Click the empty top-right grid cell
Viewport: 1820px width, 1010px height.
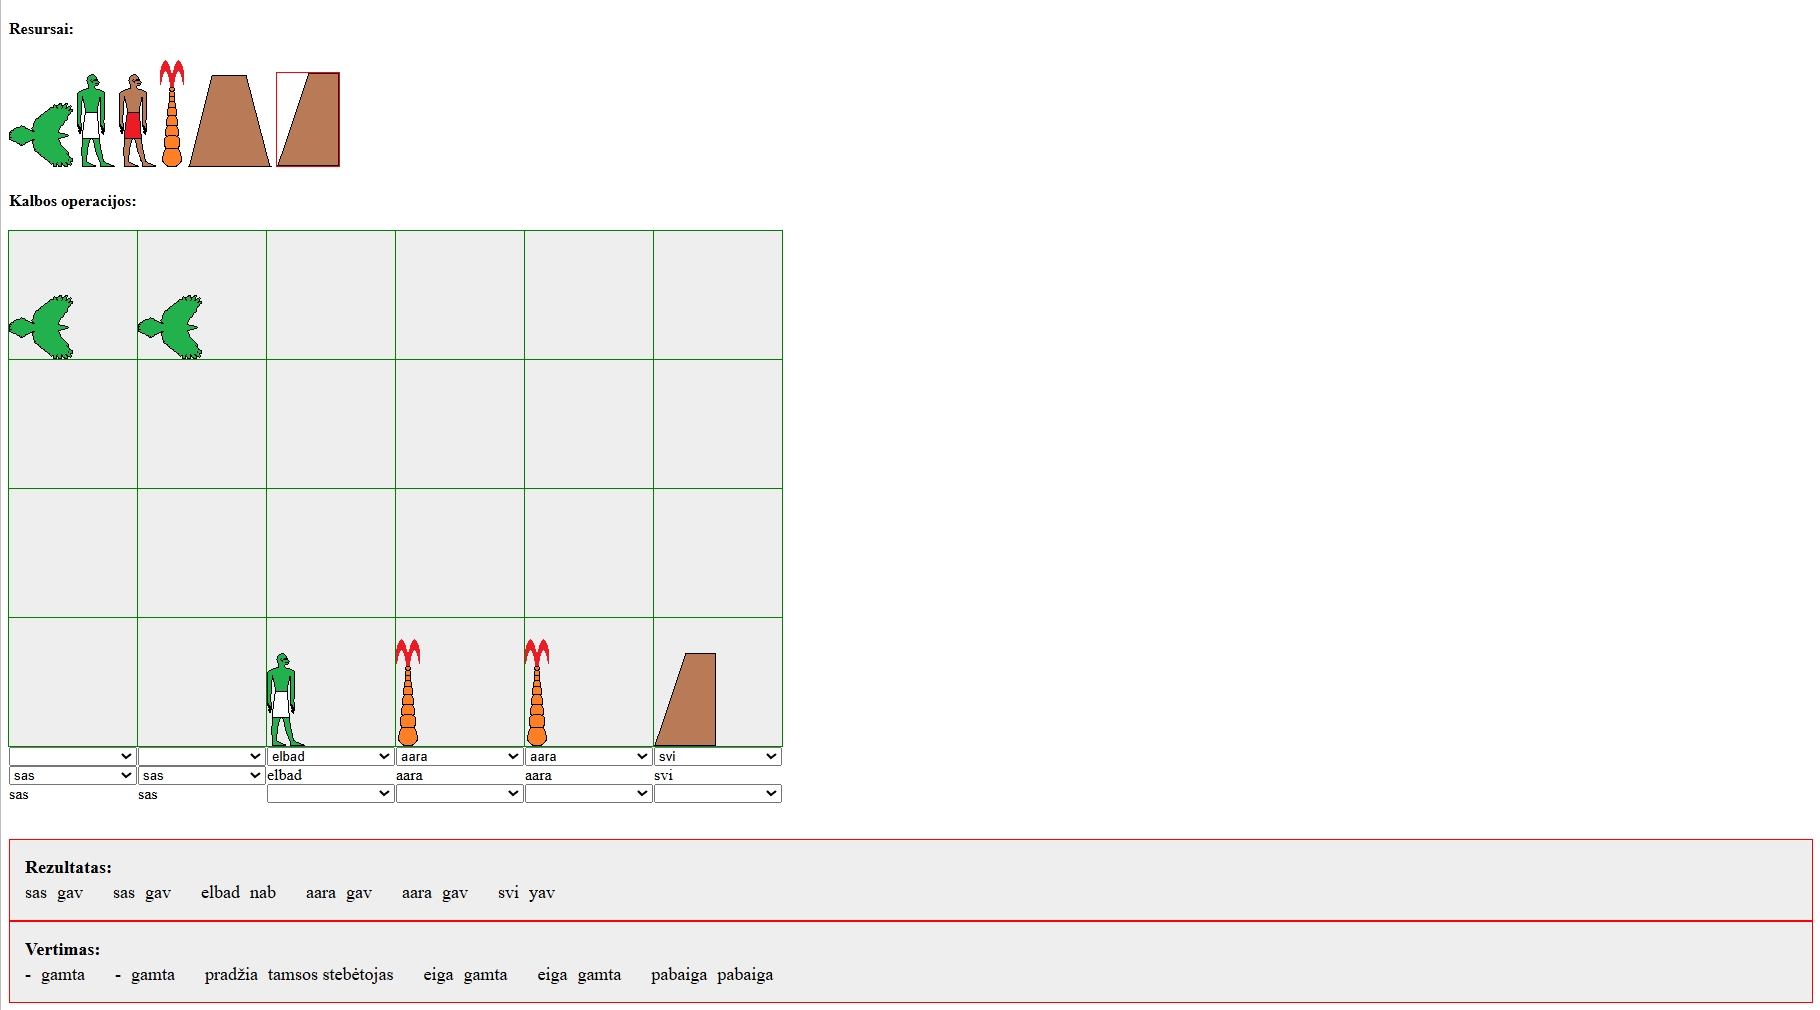pos(718,295)
